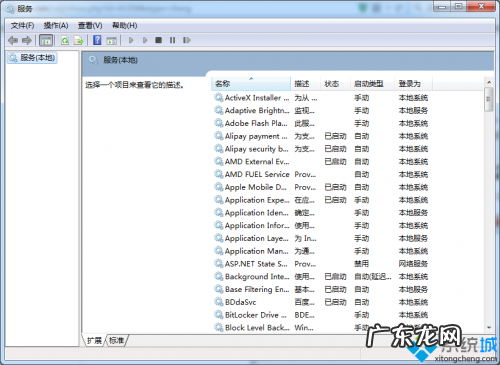Open the Help question mark icon
Screen dimensions: 500x365
coord(97,40)
